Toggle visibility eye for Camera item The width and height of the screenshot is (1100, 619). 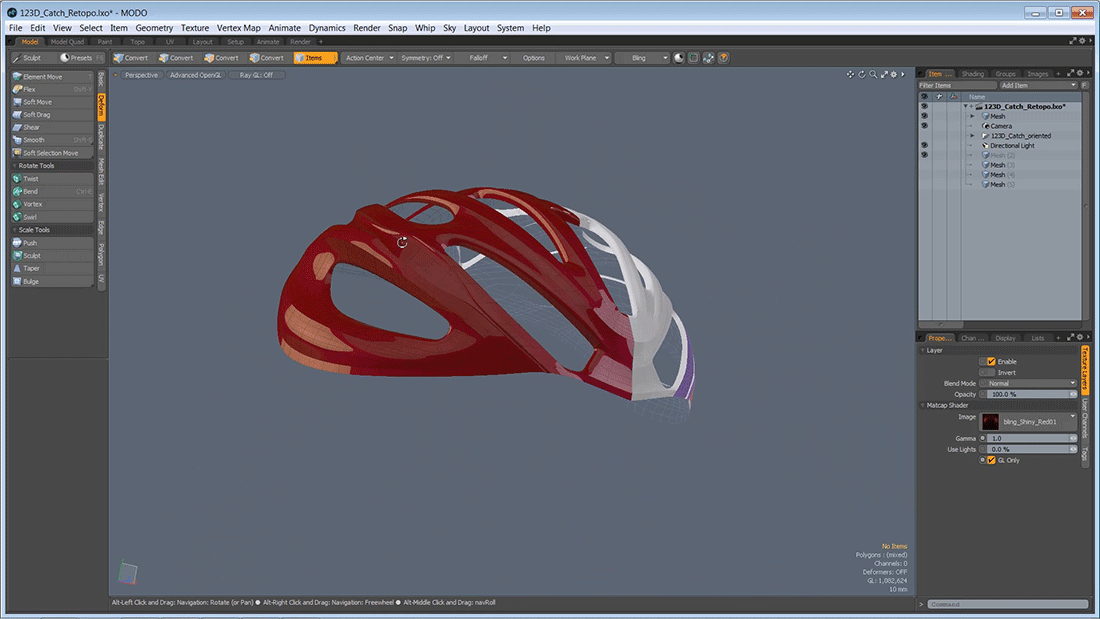pos(924,126)
